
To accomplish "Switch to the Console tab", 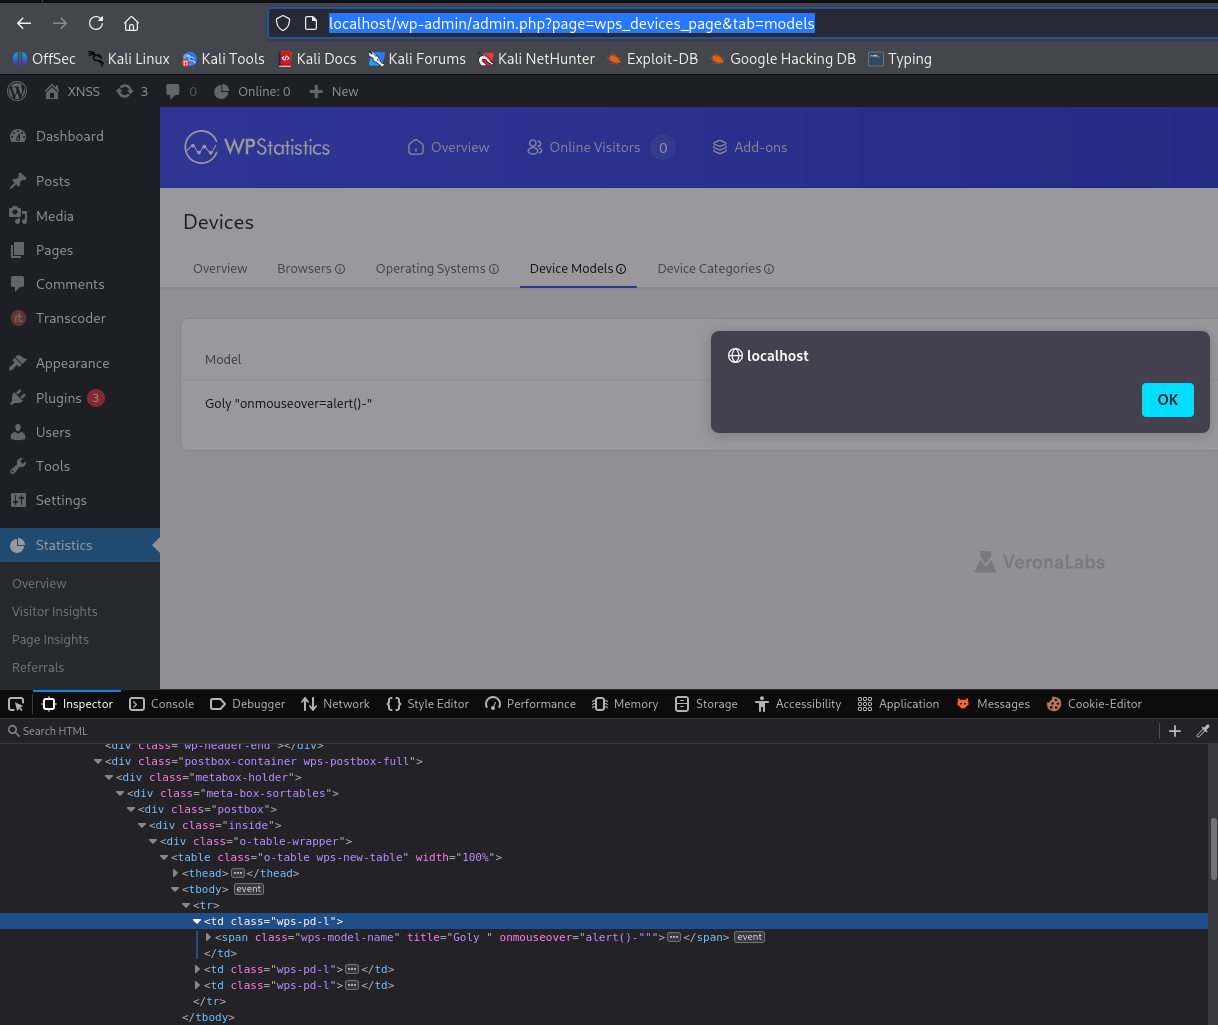I will point(162,704).
